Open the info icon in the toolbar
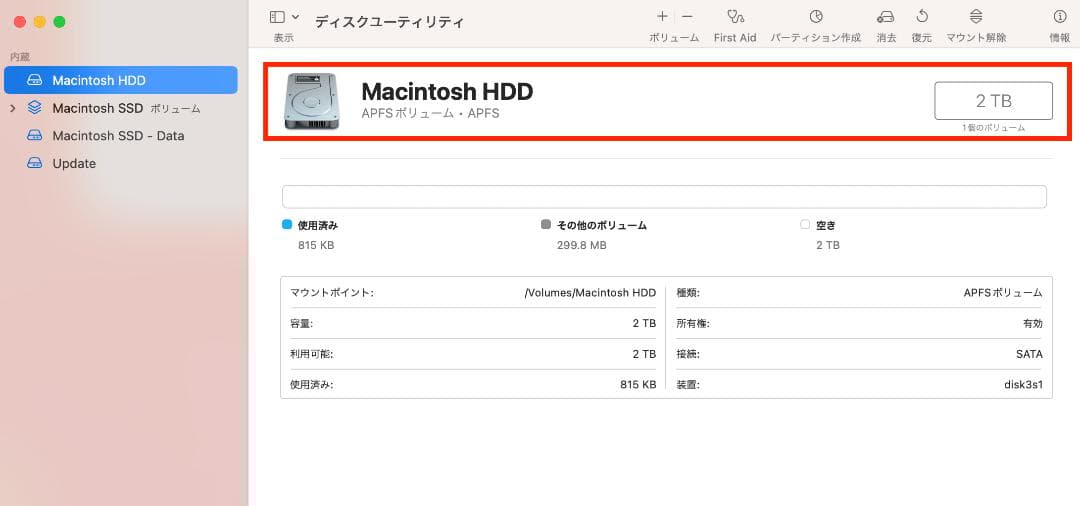The image size is (1080, 506). [x=1059, y=17]
